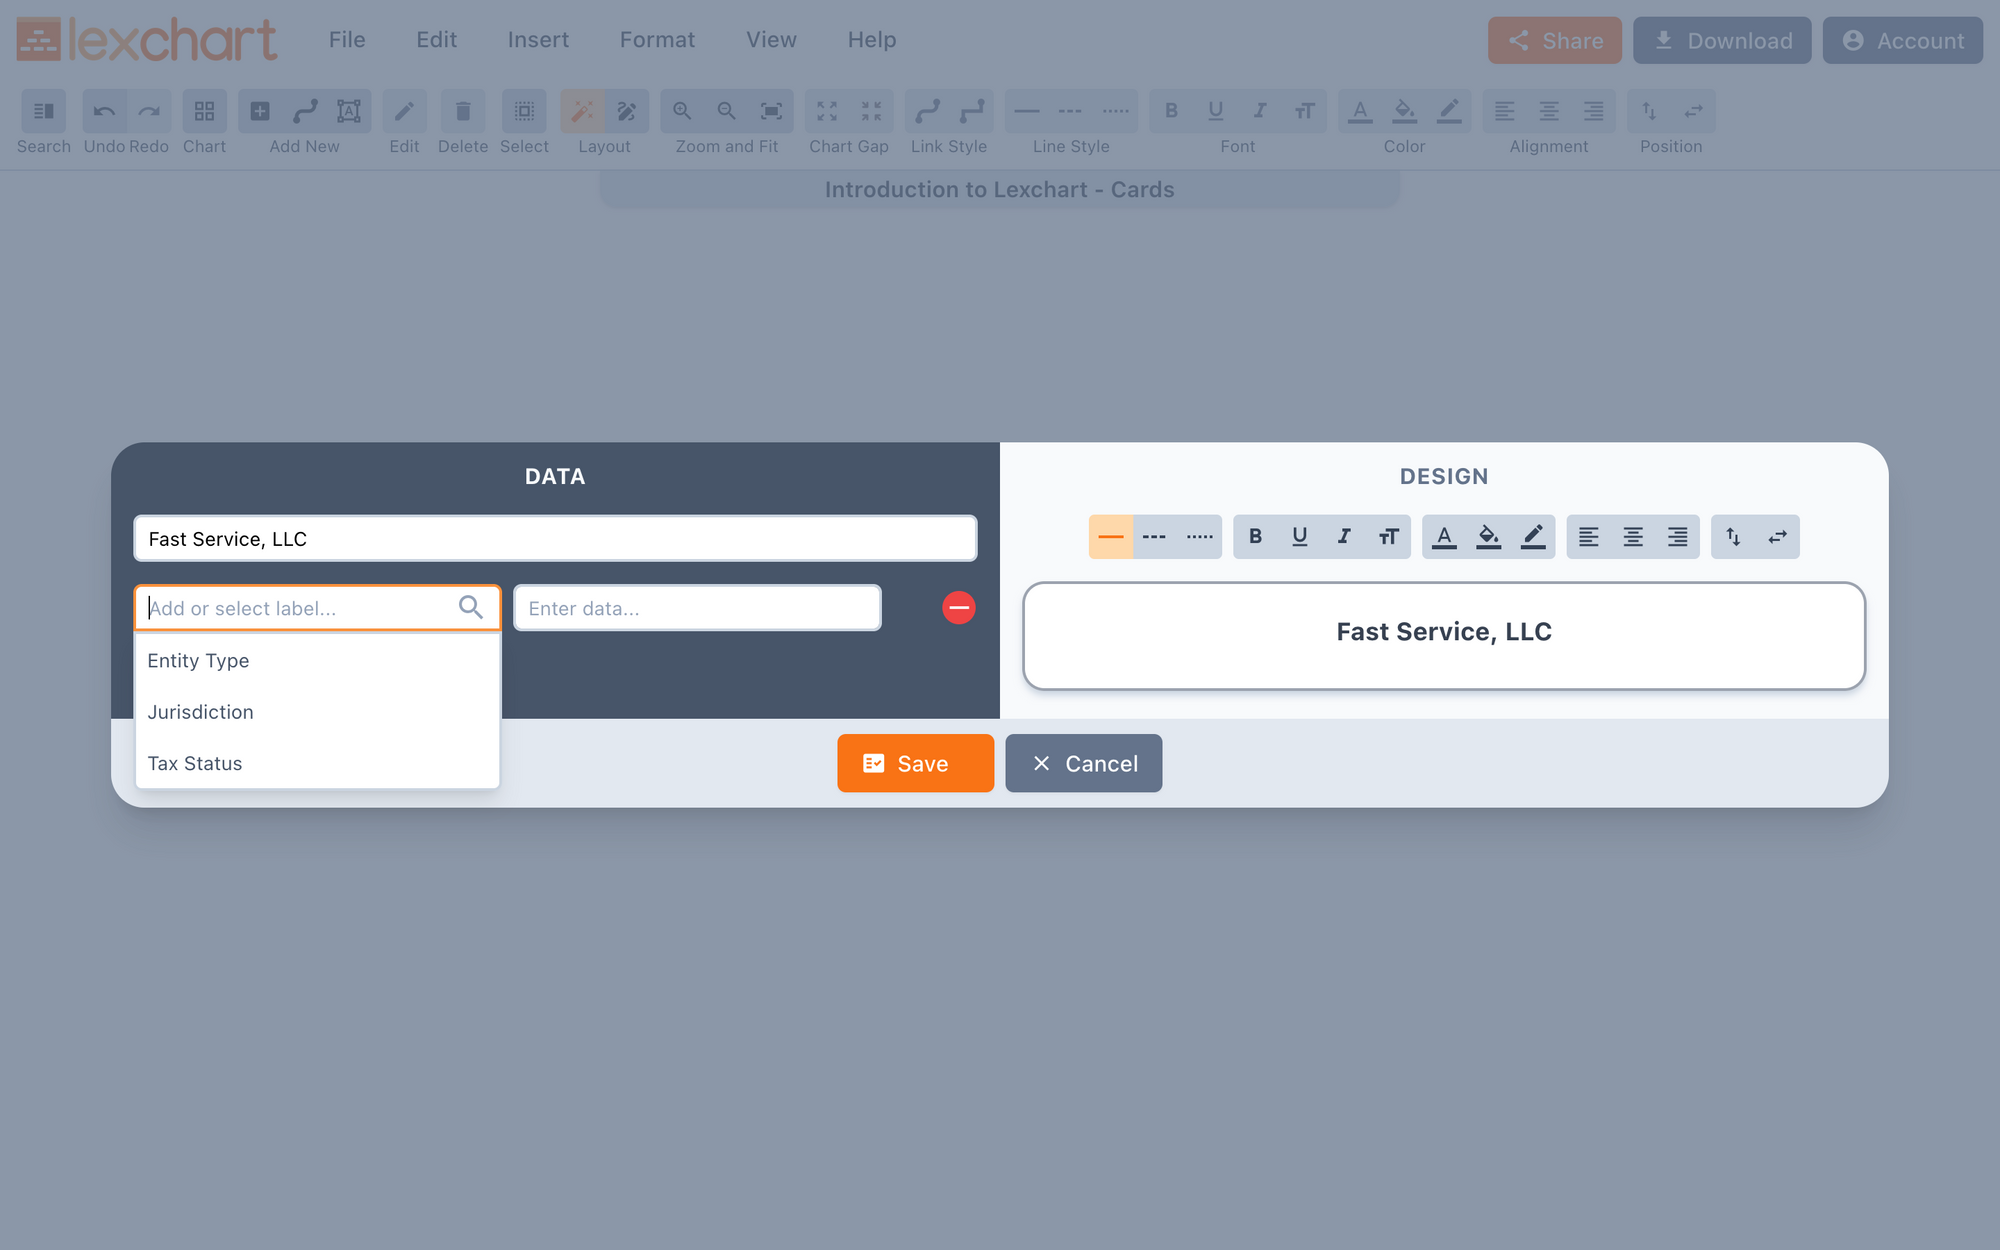The width and height of the screenshot is (2000, 1250).
Task: Click the italic formatting icon
Action: click(x=1343, y=536)
